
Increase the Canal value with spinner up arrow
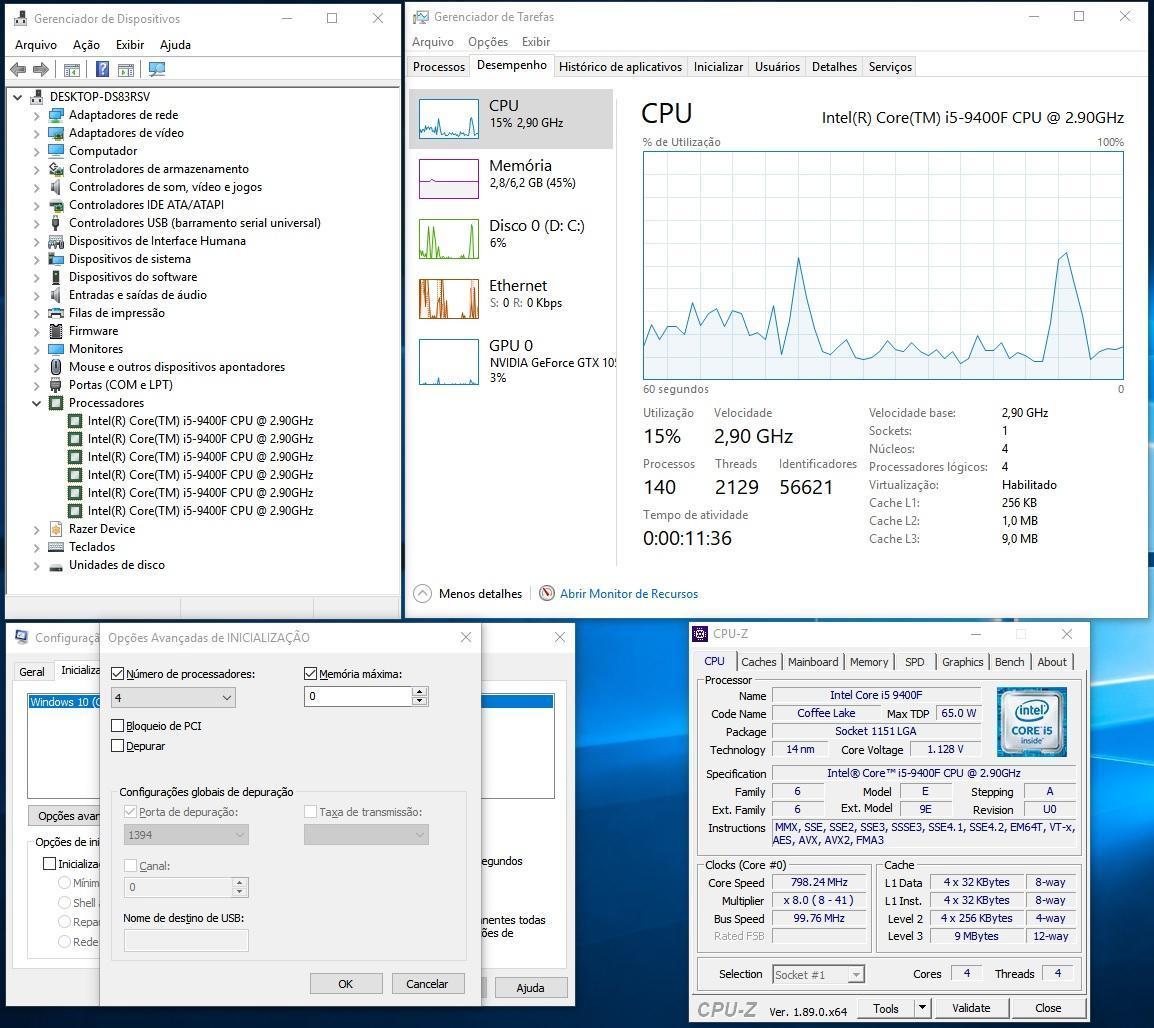click(239, 882)
